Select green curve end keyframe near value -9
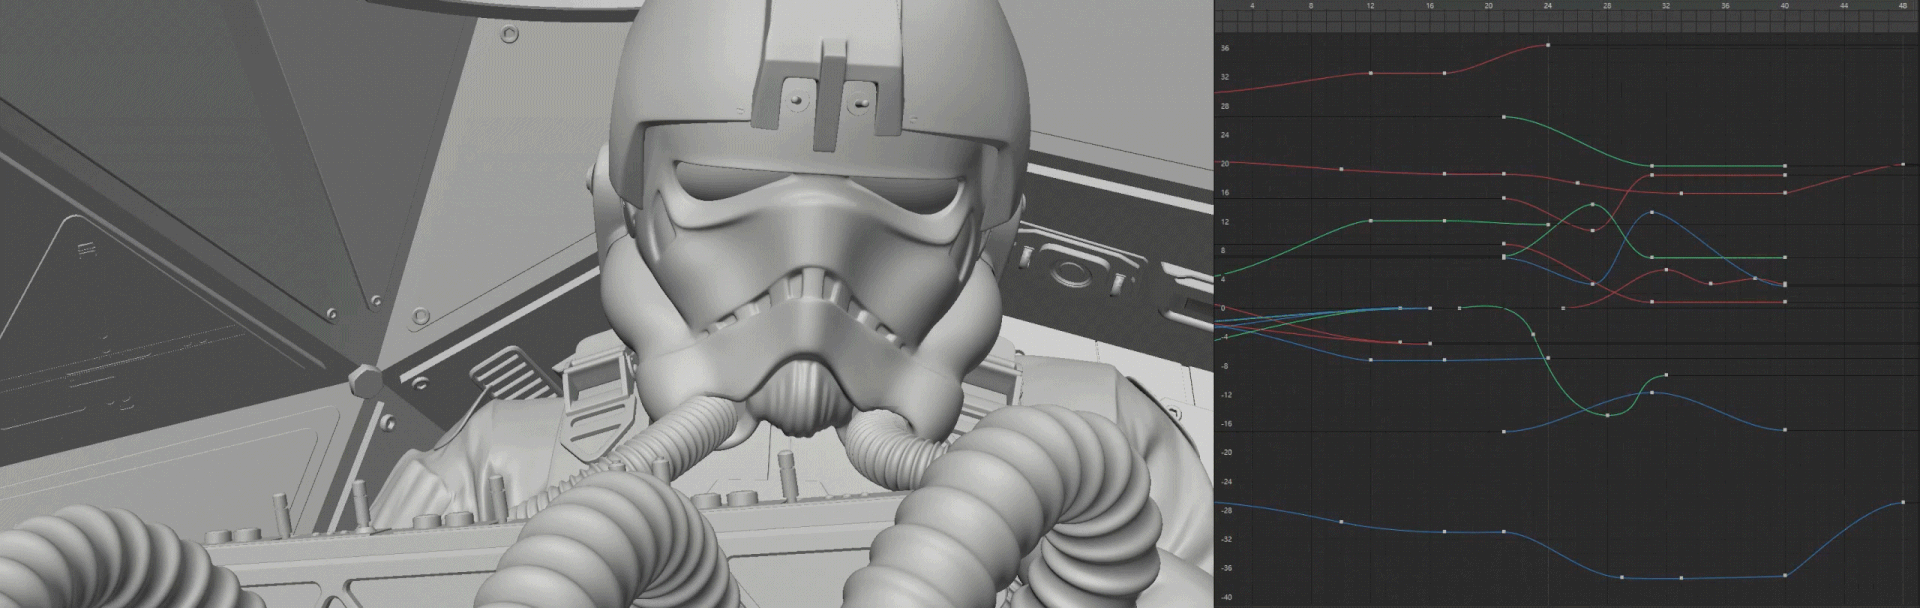Image resolution: width=1920 pixels, height=608 pixels. coord(1666,375)
